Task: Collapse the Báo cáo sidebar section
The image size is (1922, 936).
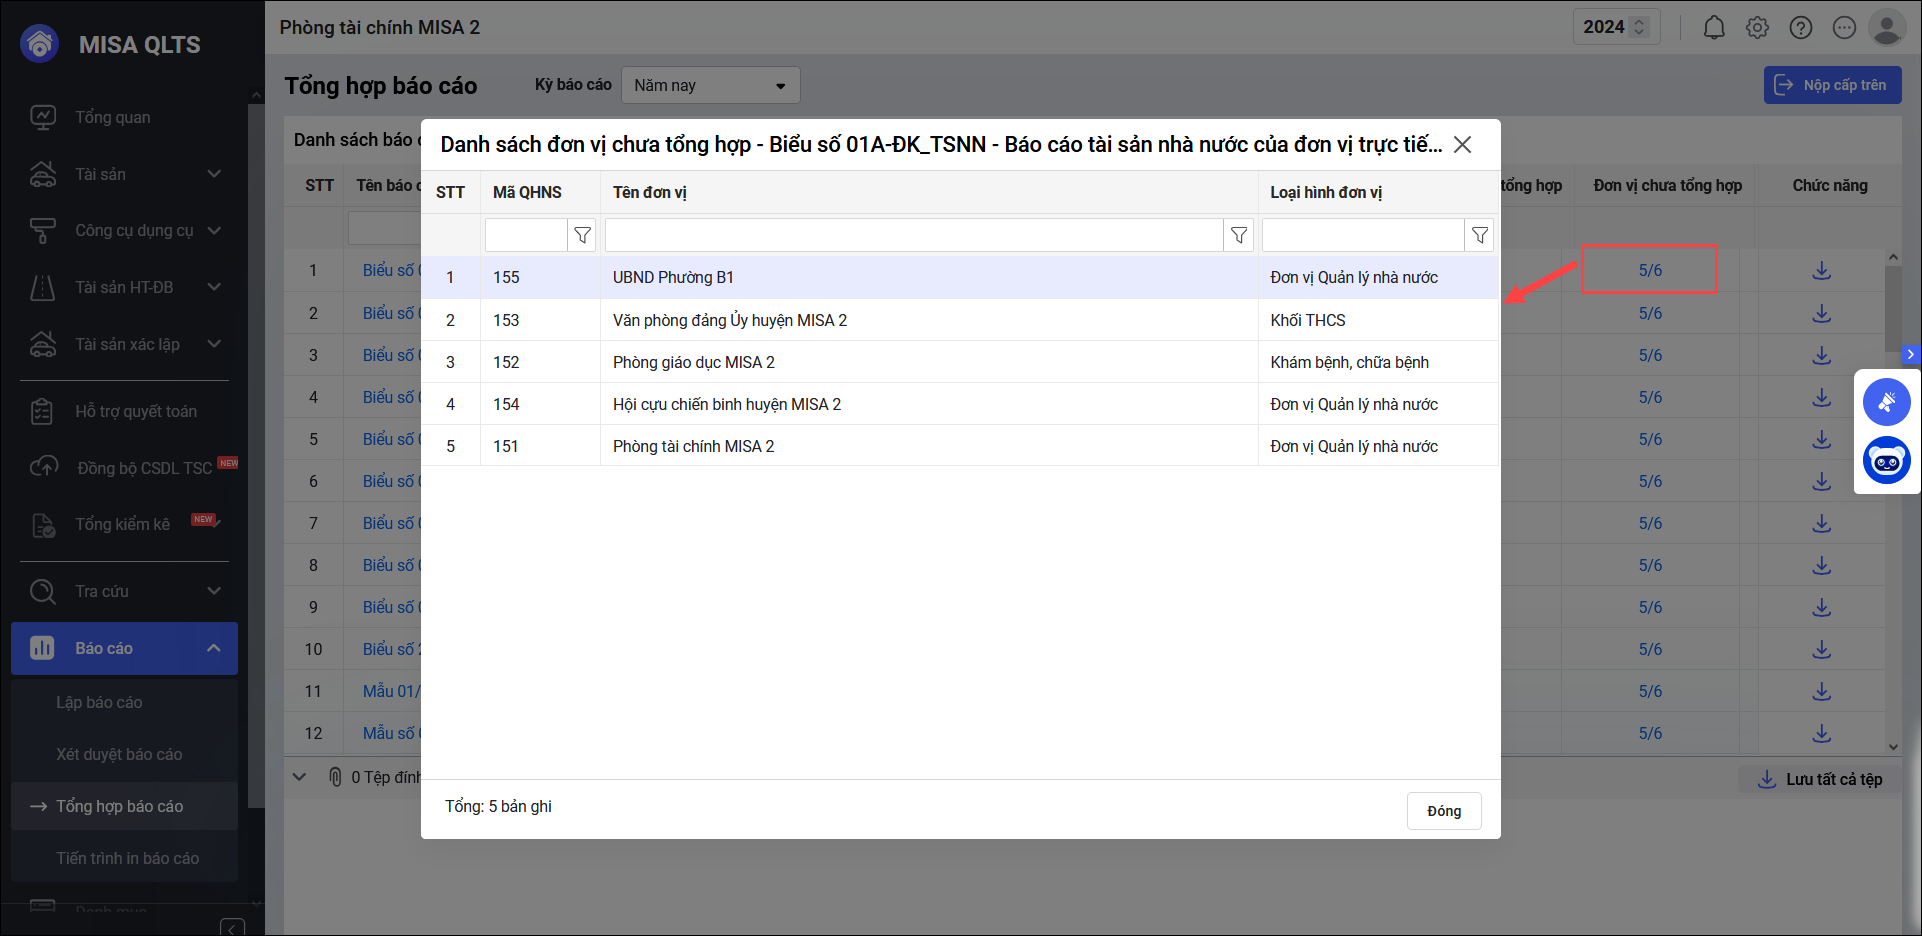Action: (x=213, y=648)
